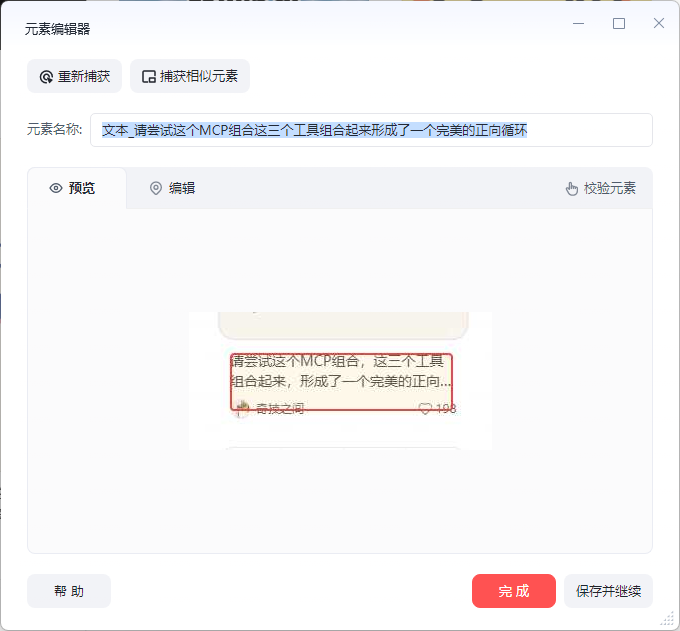Click the similar-elements capture icon
The height and width of the screenshot is (631, 680).
point(149,77)
